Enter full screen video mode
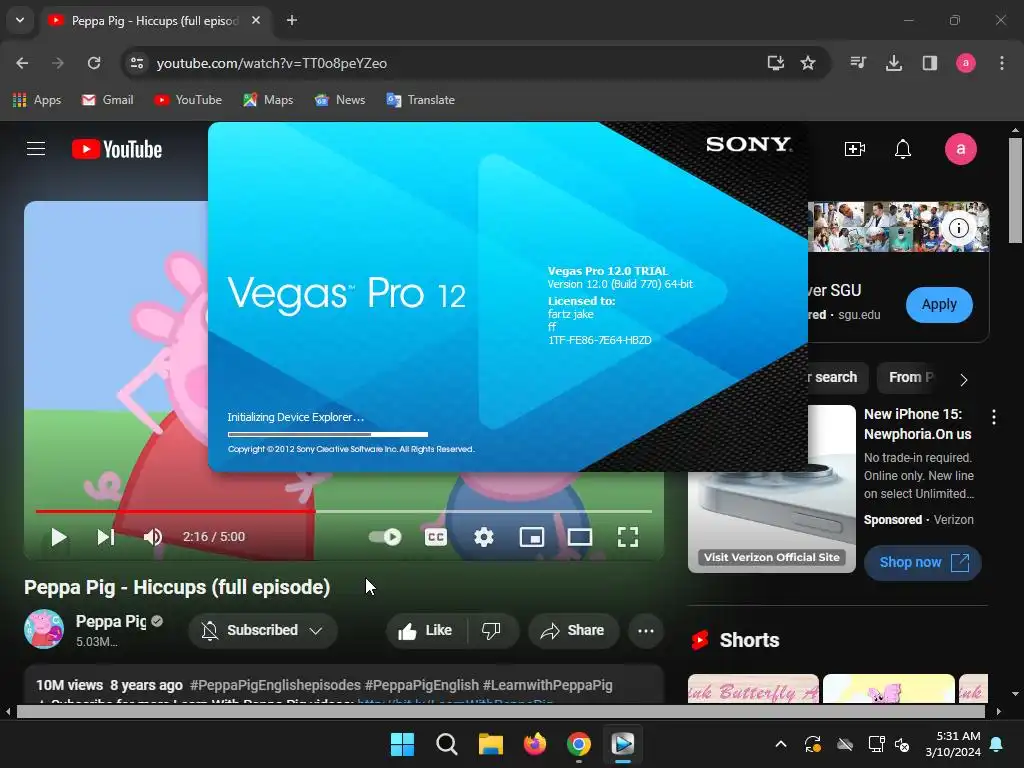 [x=628, y=537]
